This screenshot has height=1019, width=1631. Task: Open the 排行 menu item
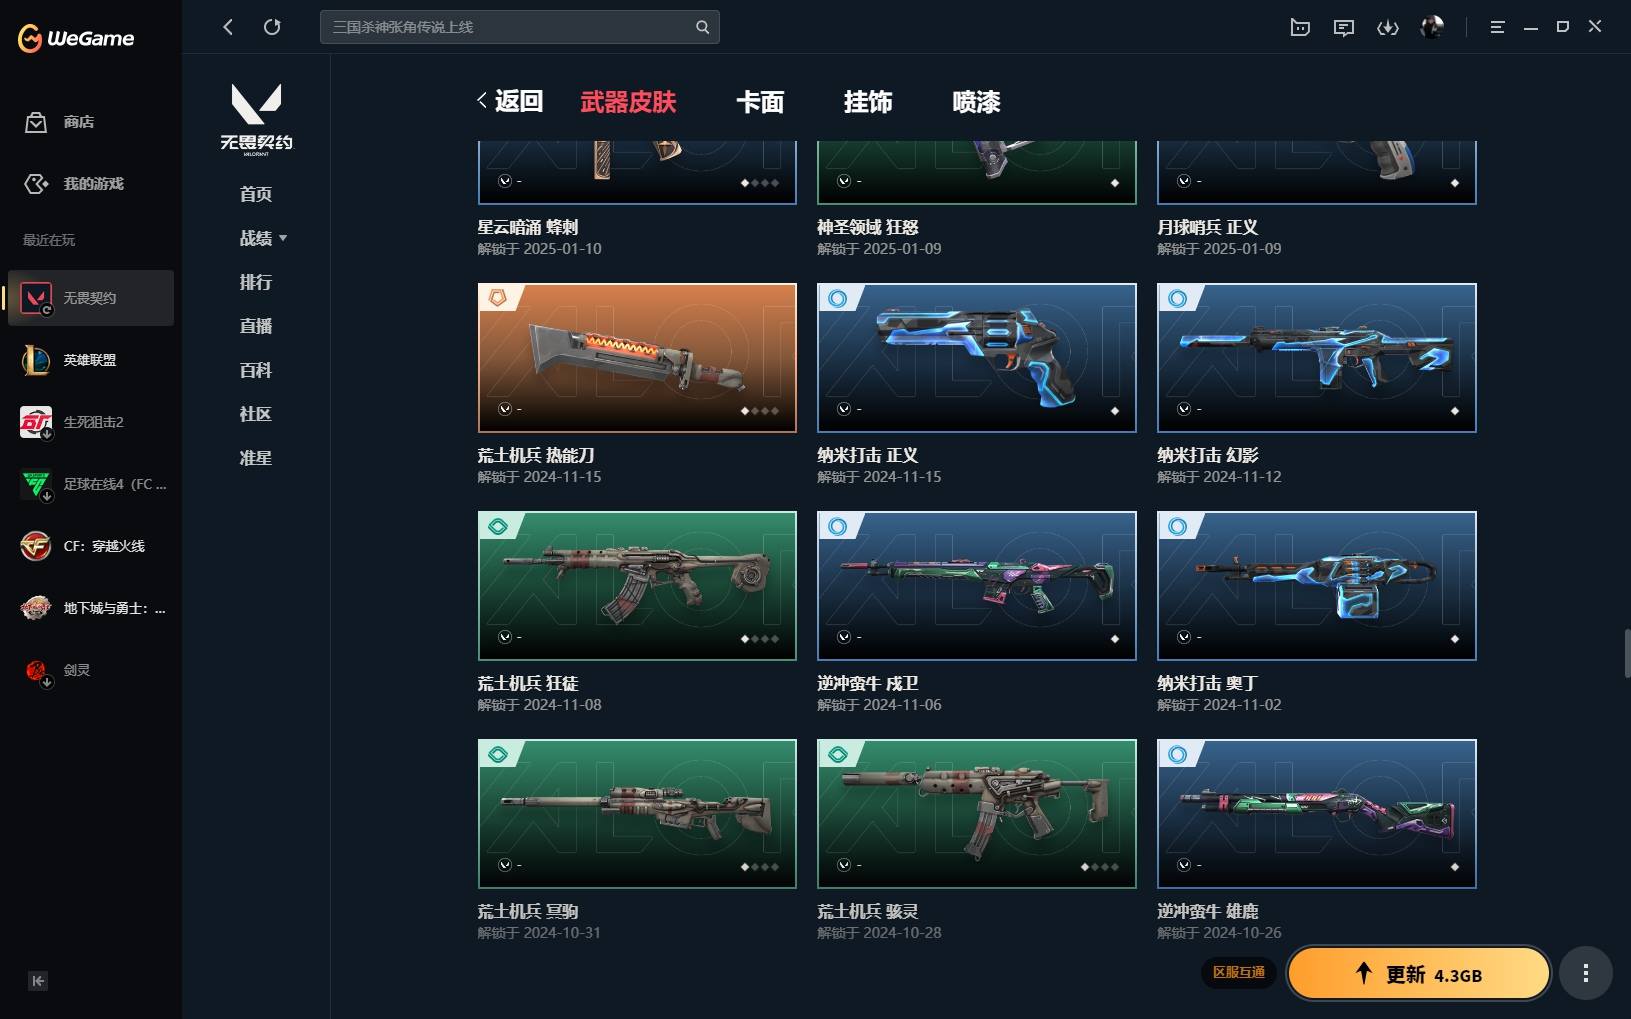click(256, 282)
